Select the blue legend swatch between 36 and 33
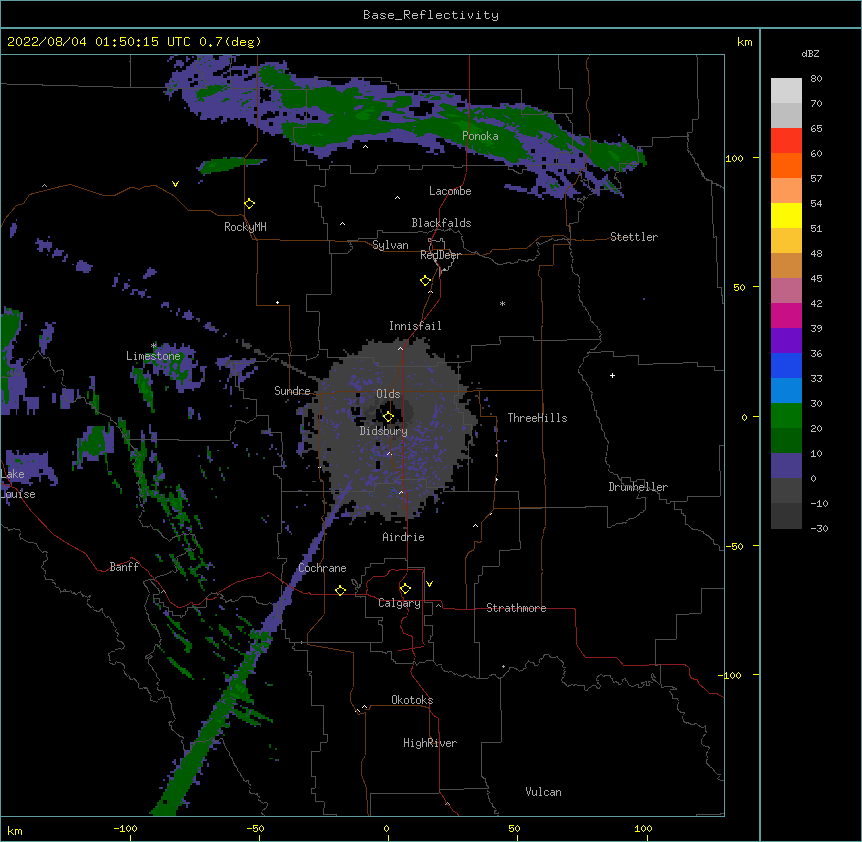Image resolution: width=862 pixels, height=842 pixels. 786,365
